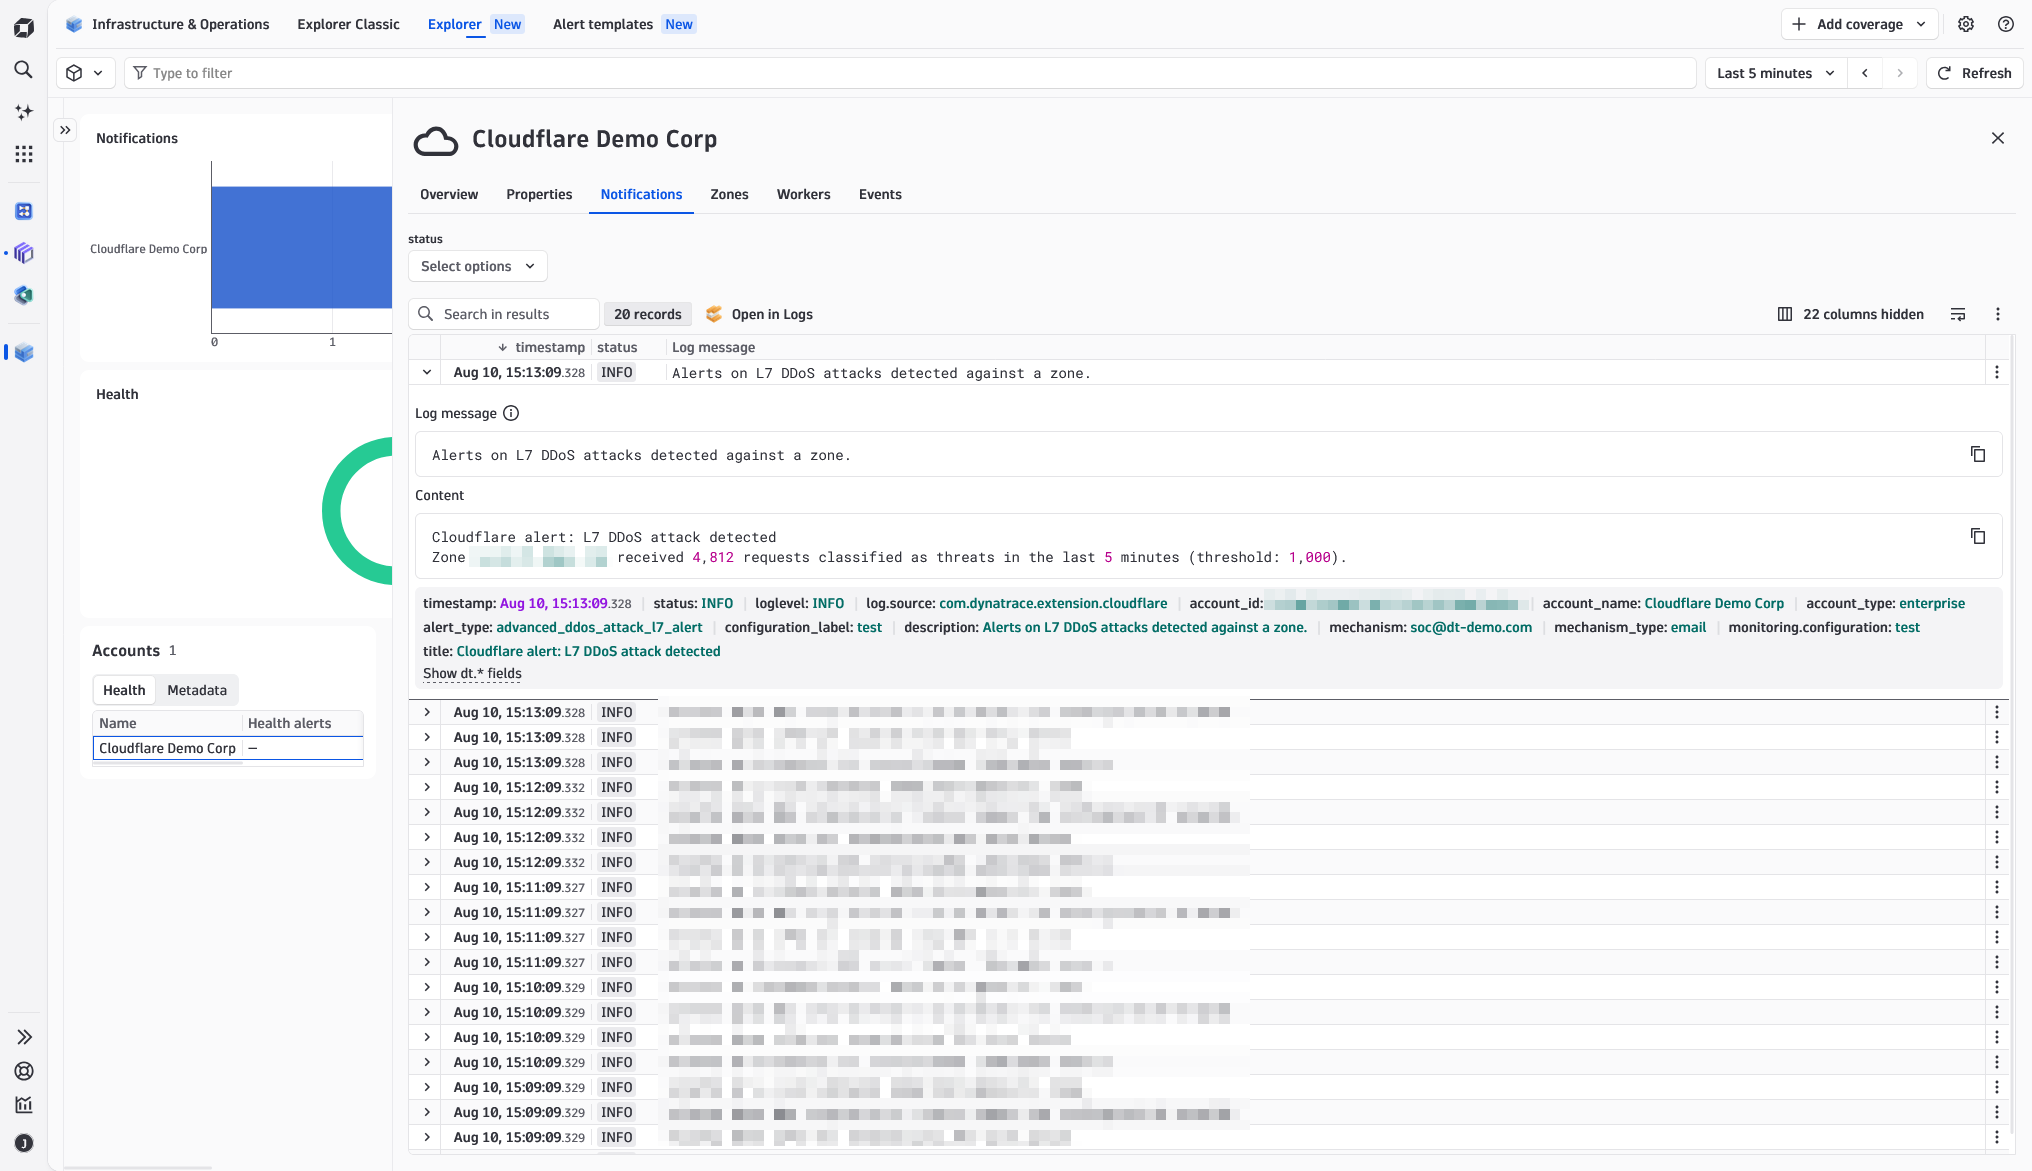Expand the first Aug 10, 15:09:09.329 row
Viewport: 2032px width, 1171px height.
click(427, 1087)
